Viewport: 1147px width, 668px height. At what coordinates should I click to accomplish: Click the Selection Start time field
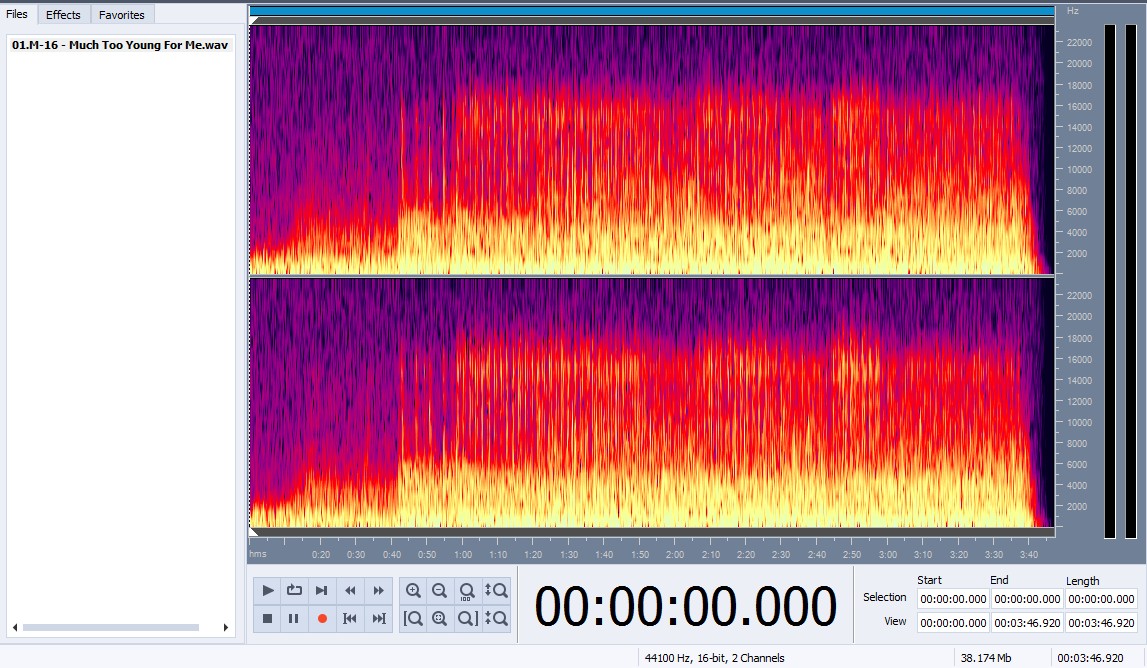[x=953, y=599]
